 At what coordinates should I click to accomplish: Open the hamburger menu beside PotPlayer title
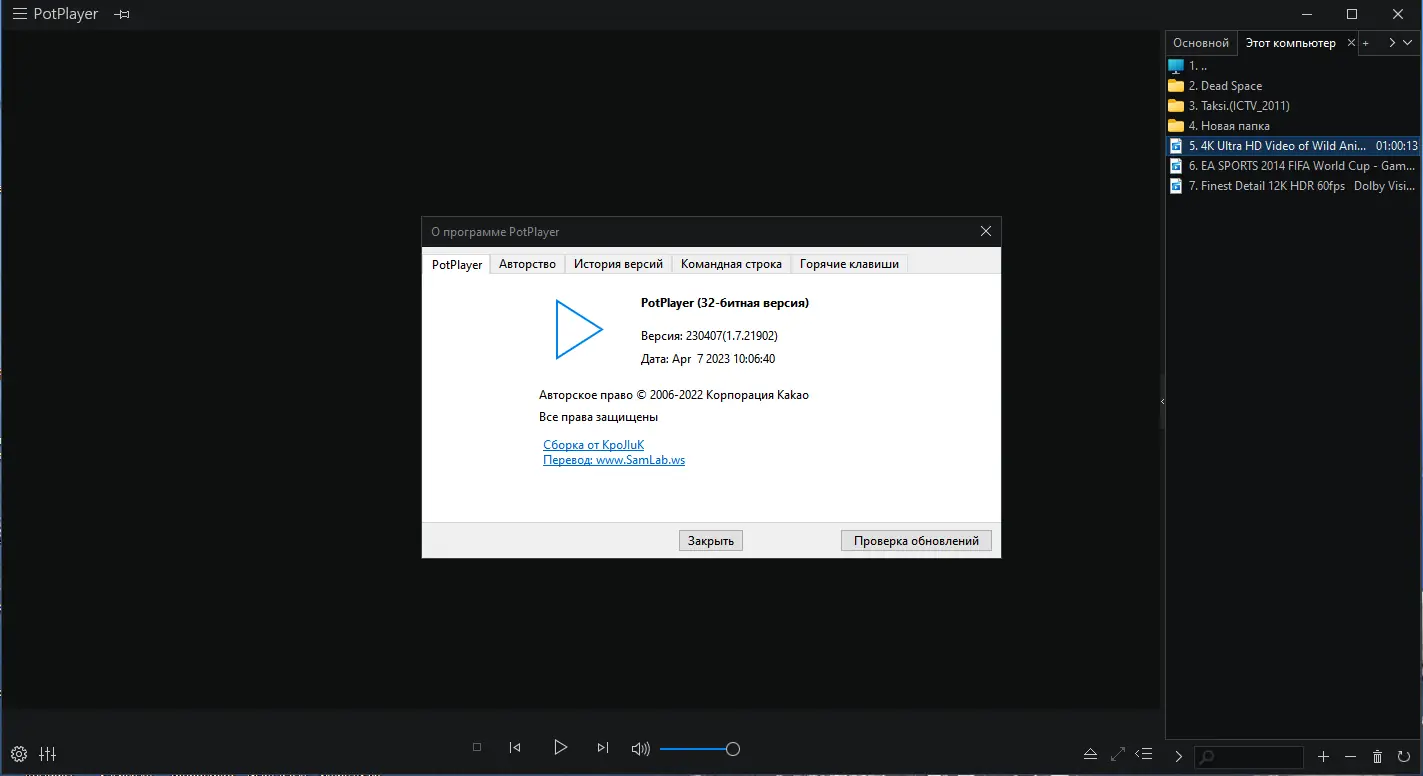pos(18,14)
